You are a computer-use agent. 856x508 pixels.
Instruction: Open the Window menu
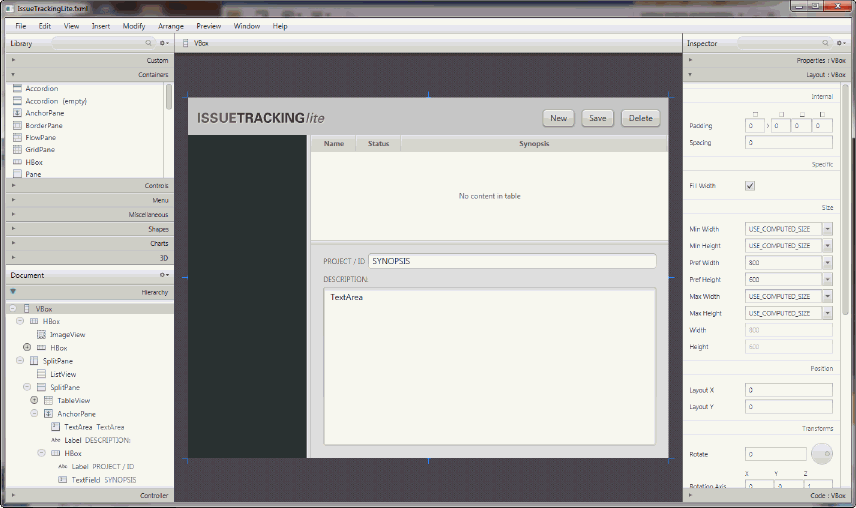pyautogui.click(x=247, y=26)
